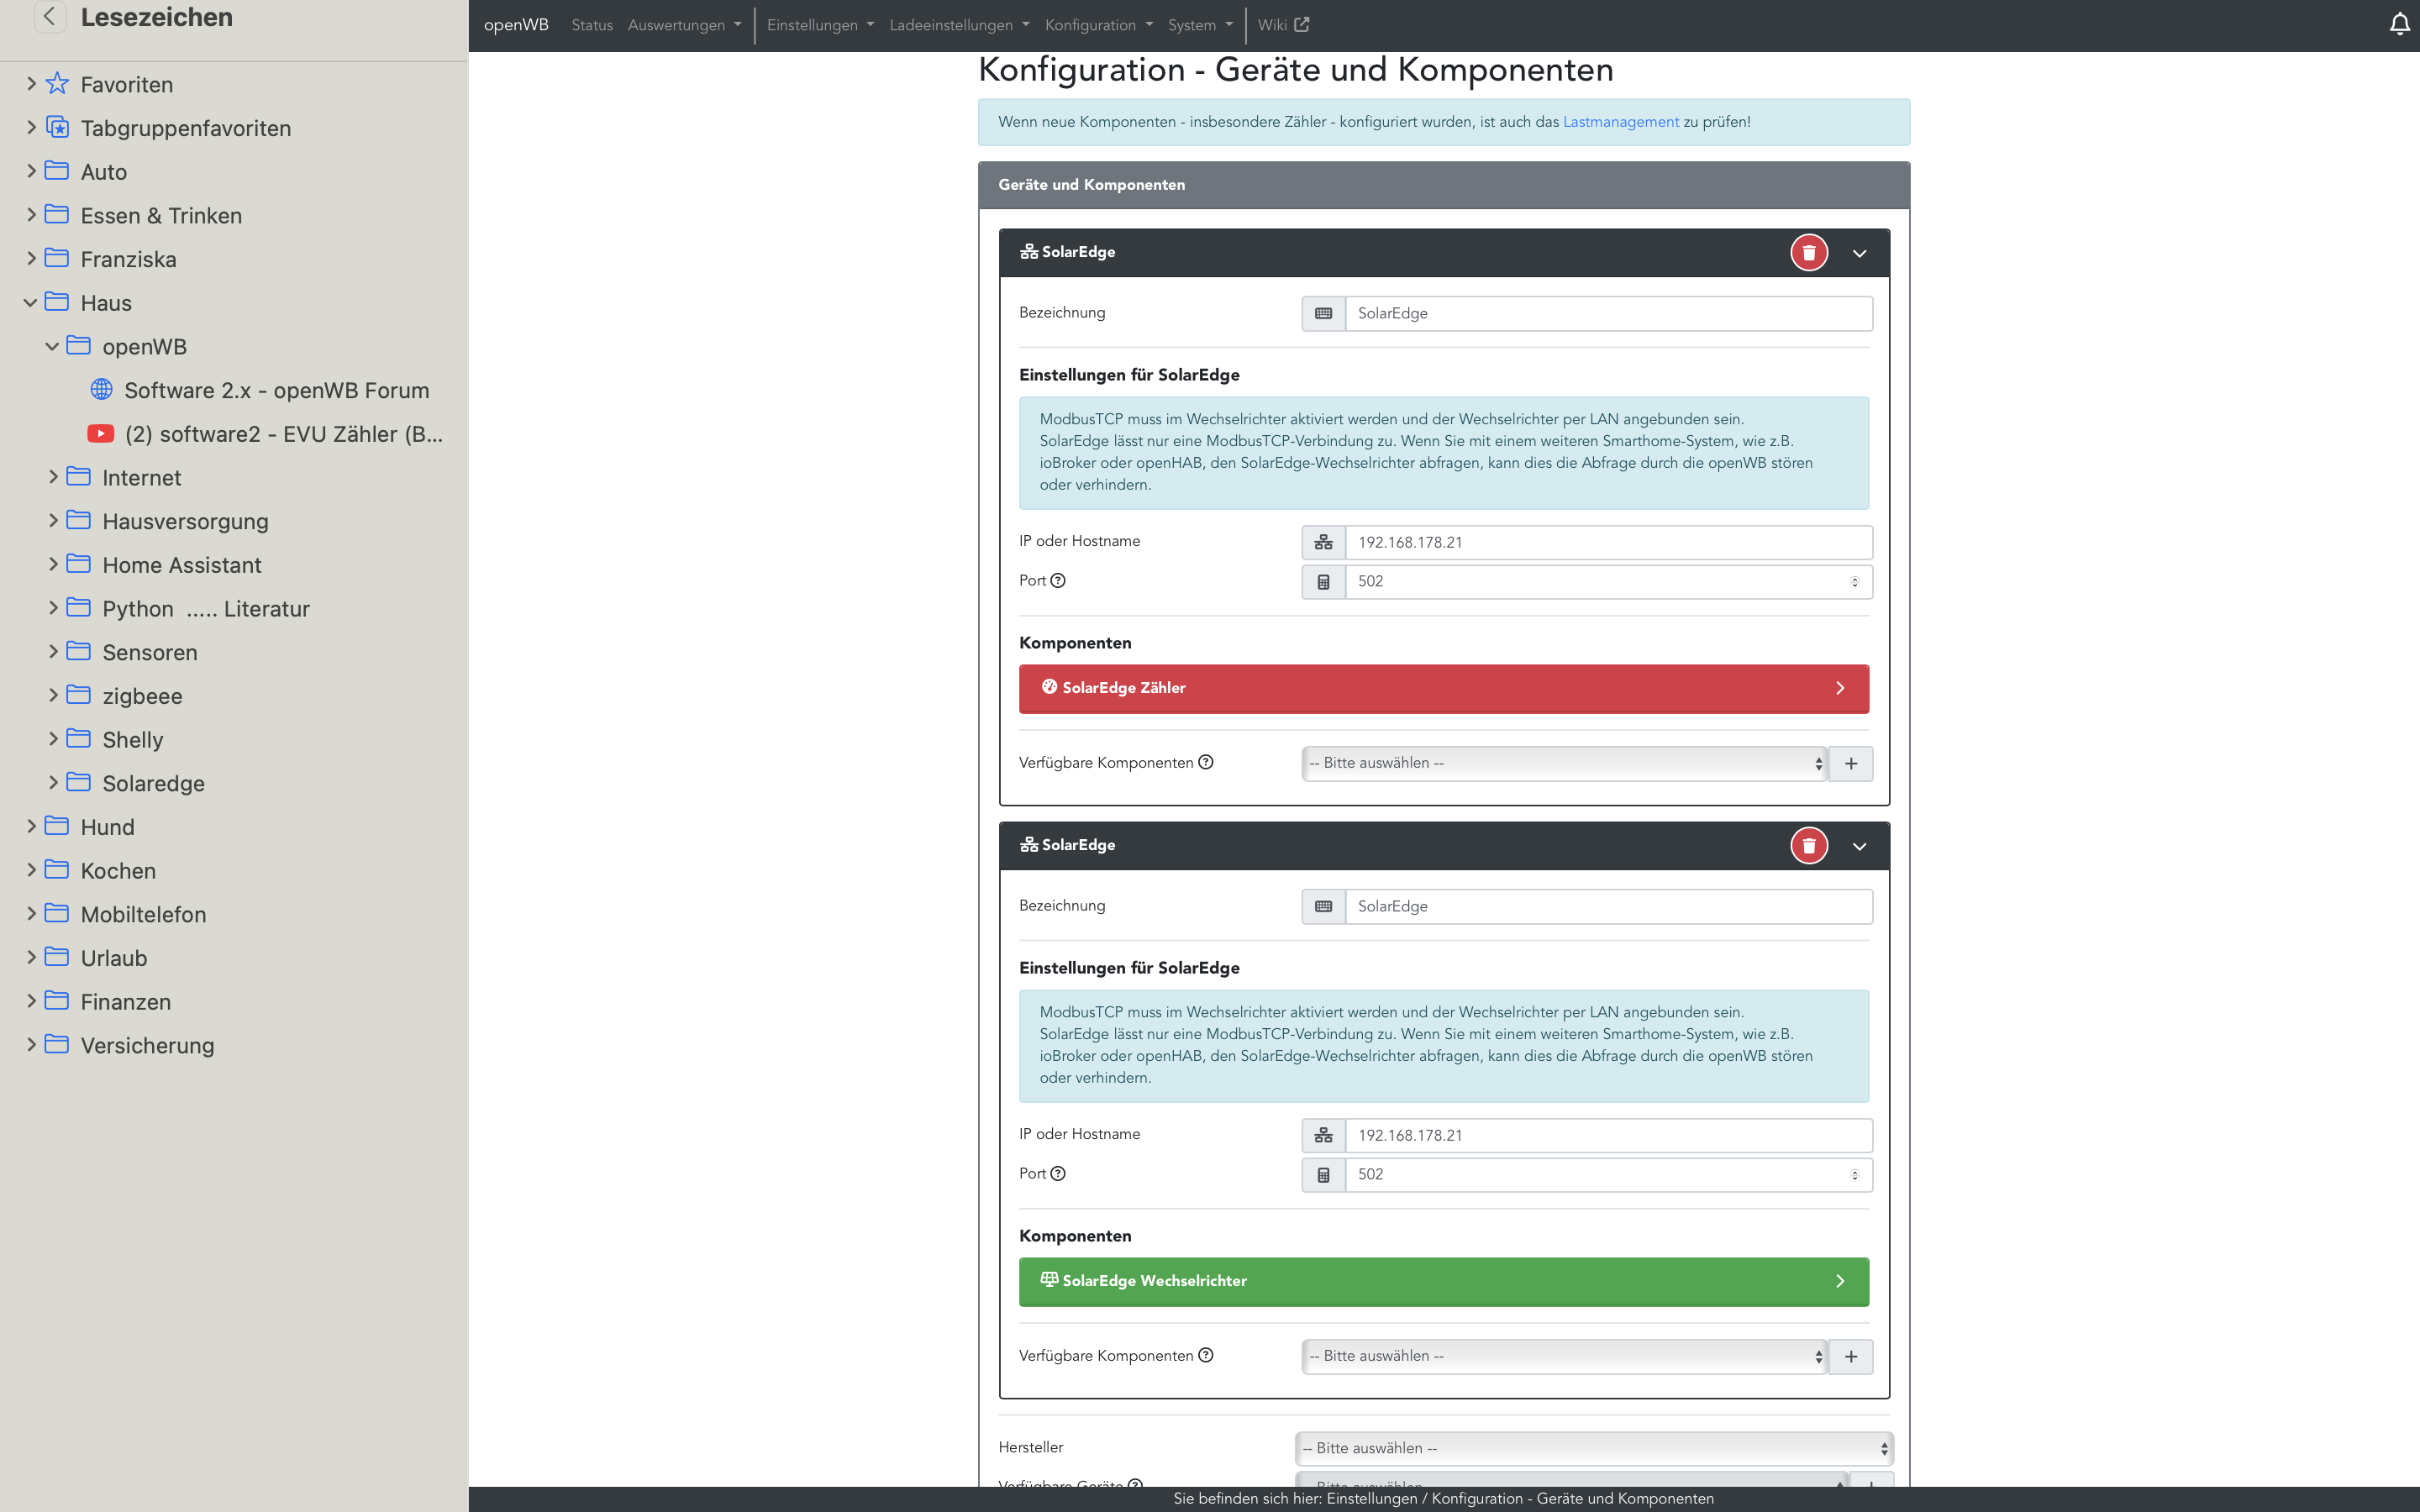Expand the Solaredge bookmark folder
This screenshot has height=1512, width=2420.
tap(53, 783)
